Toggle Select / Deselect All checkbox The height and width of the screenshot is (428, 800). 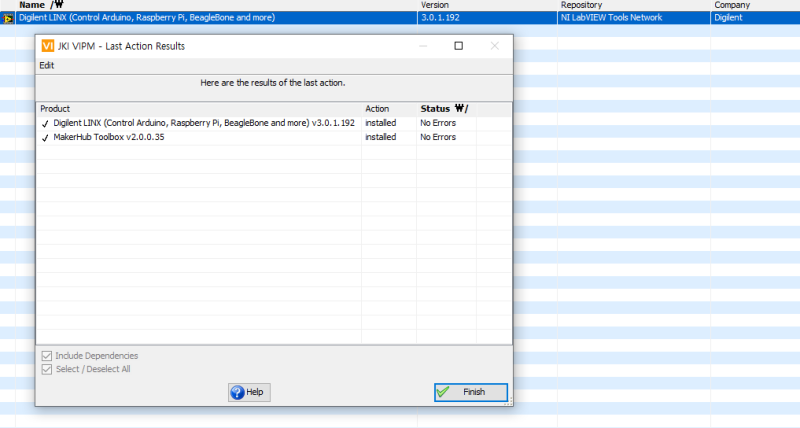click(46, 369)
